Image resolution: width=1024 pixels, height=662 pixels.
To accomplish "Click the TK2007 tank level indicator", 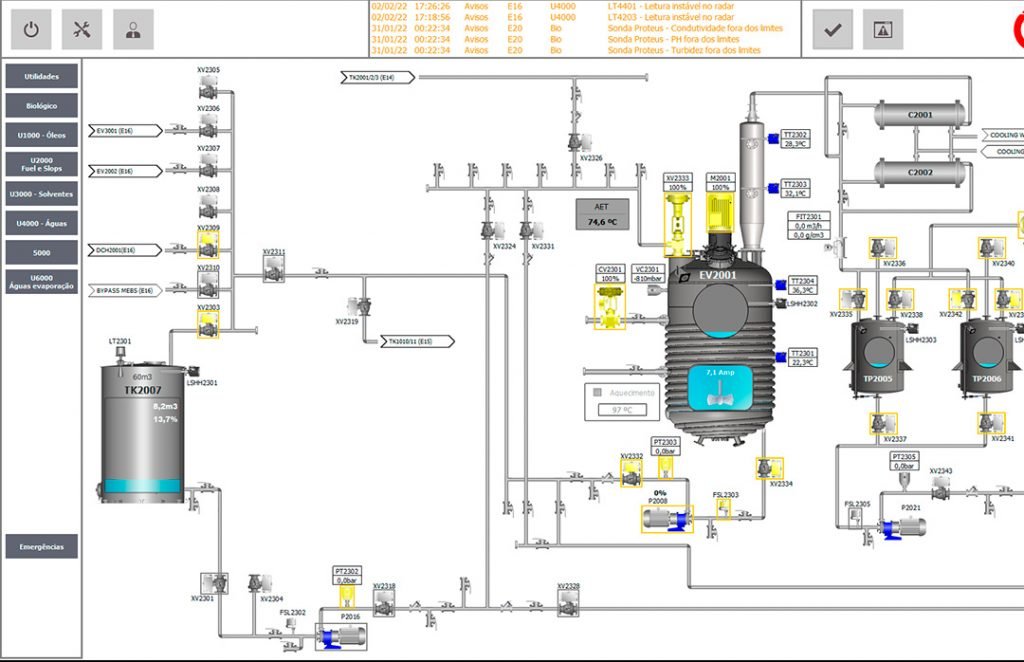I will point(141,486).
